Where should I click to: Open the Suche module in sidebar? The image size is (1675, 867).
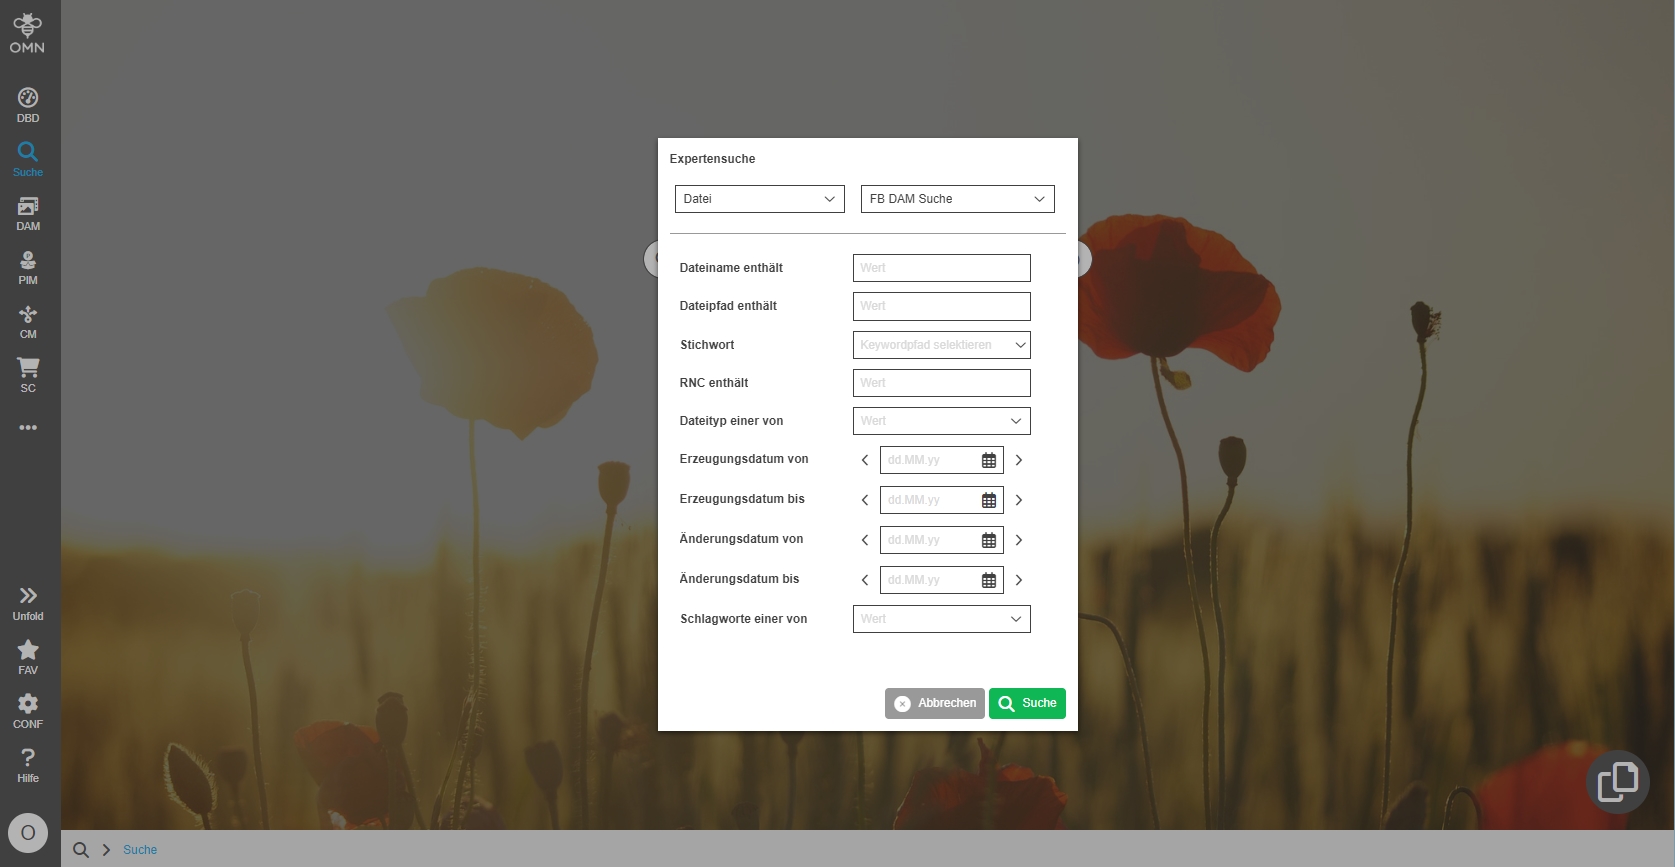28,159
